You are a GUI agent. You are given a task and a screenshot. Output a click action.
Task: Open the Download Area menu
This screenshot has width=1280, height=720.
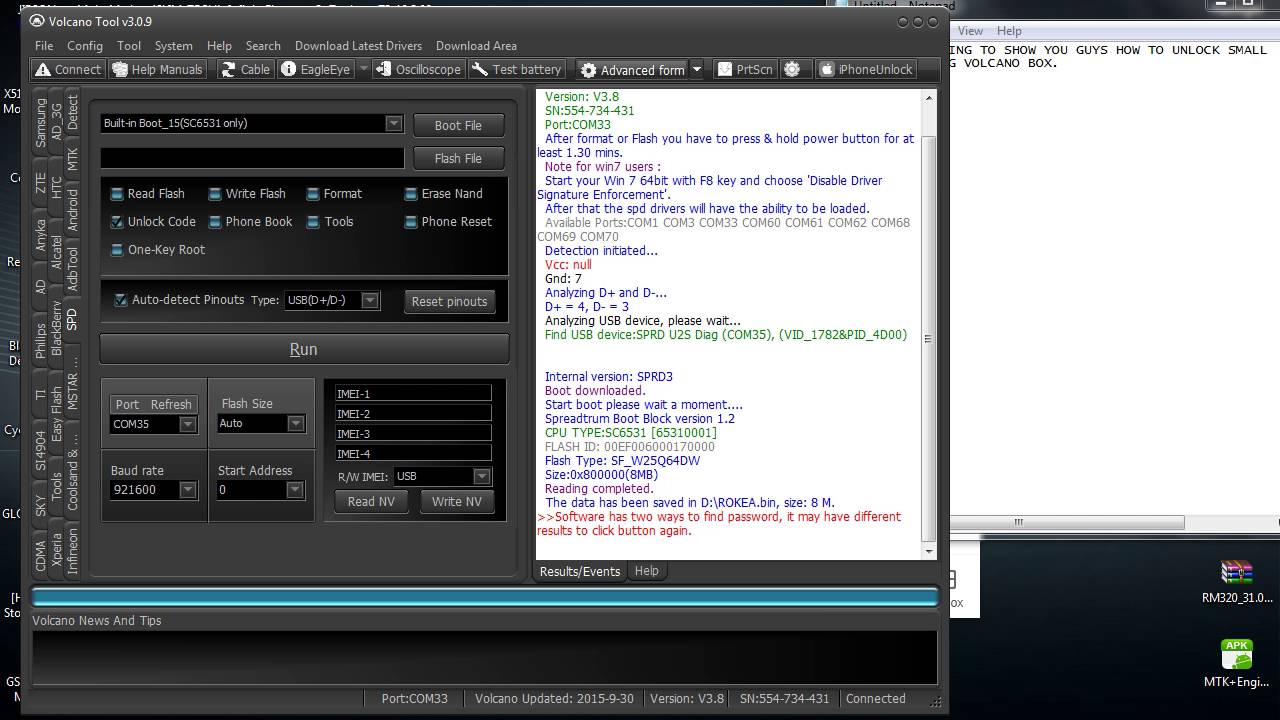[x=476, y=46]
